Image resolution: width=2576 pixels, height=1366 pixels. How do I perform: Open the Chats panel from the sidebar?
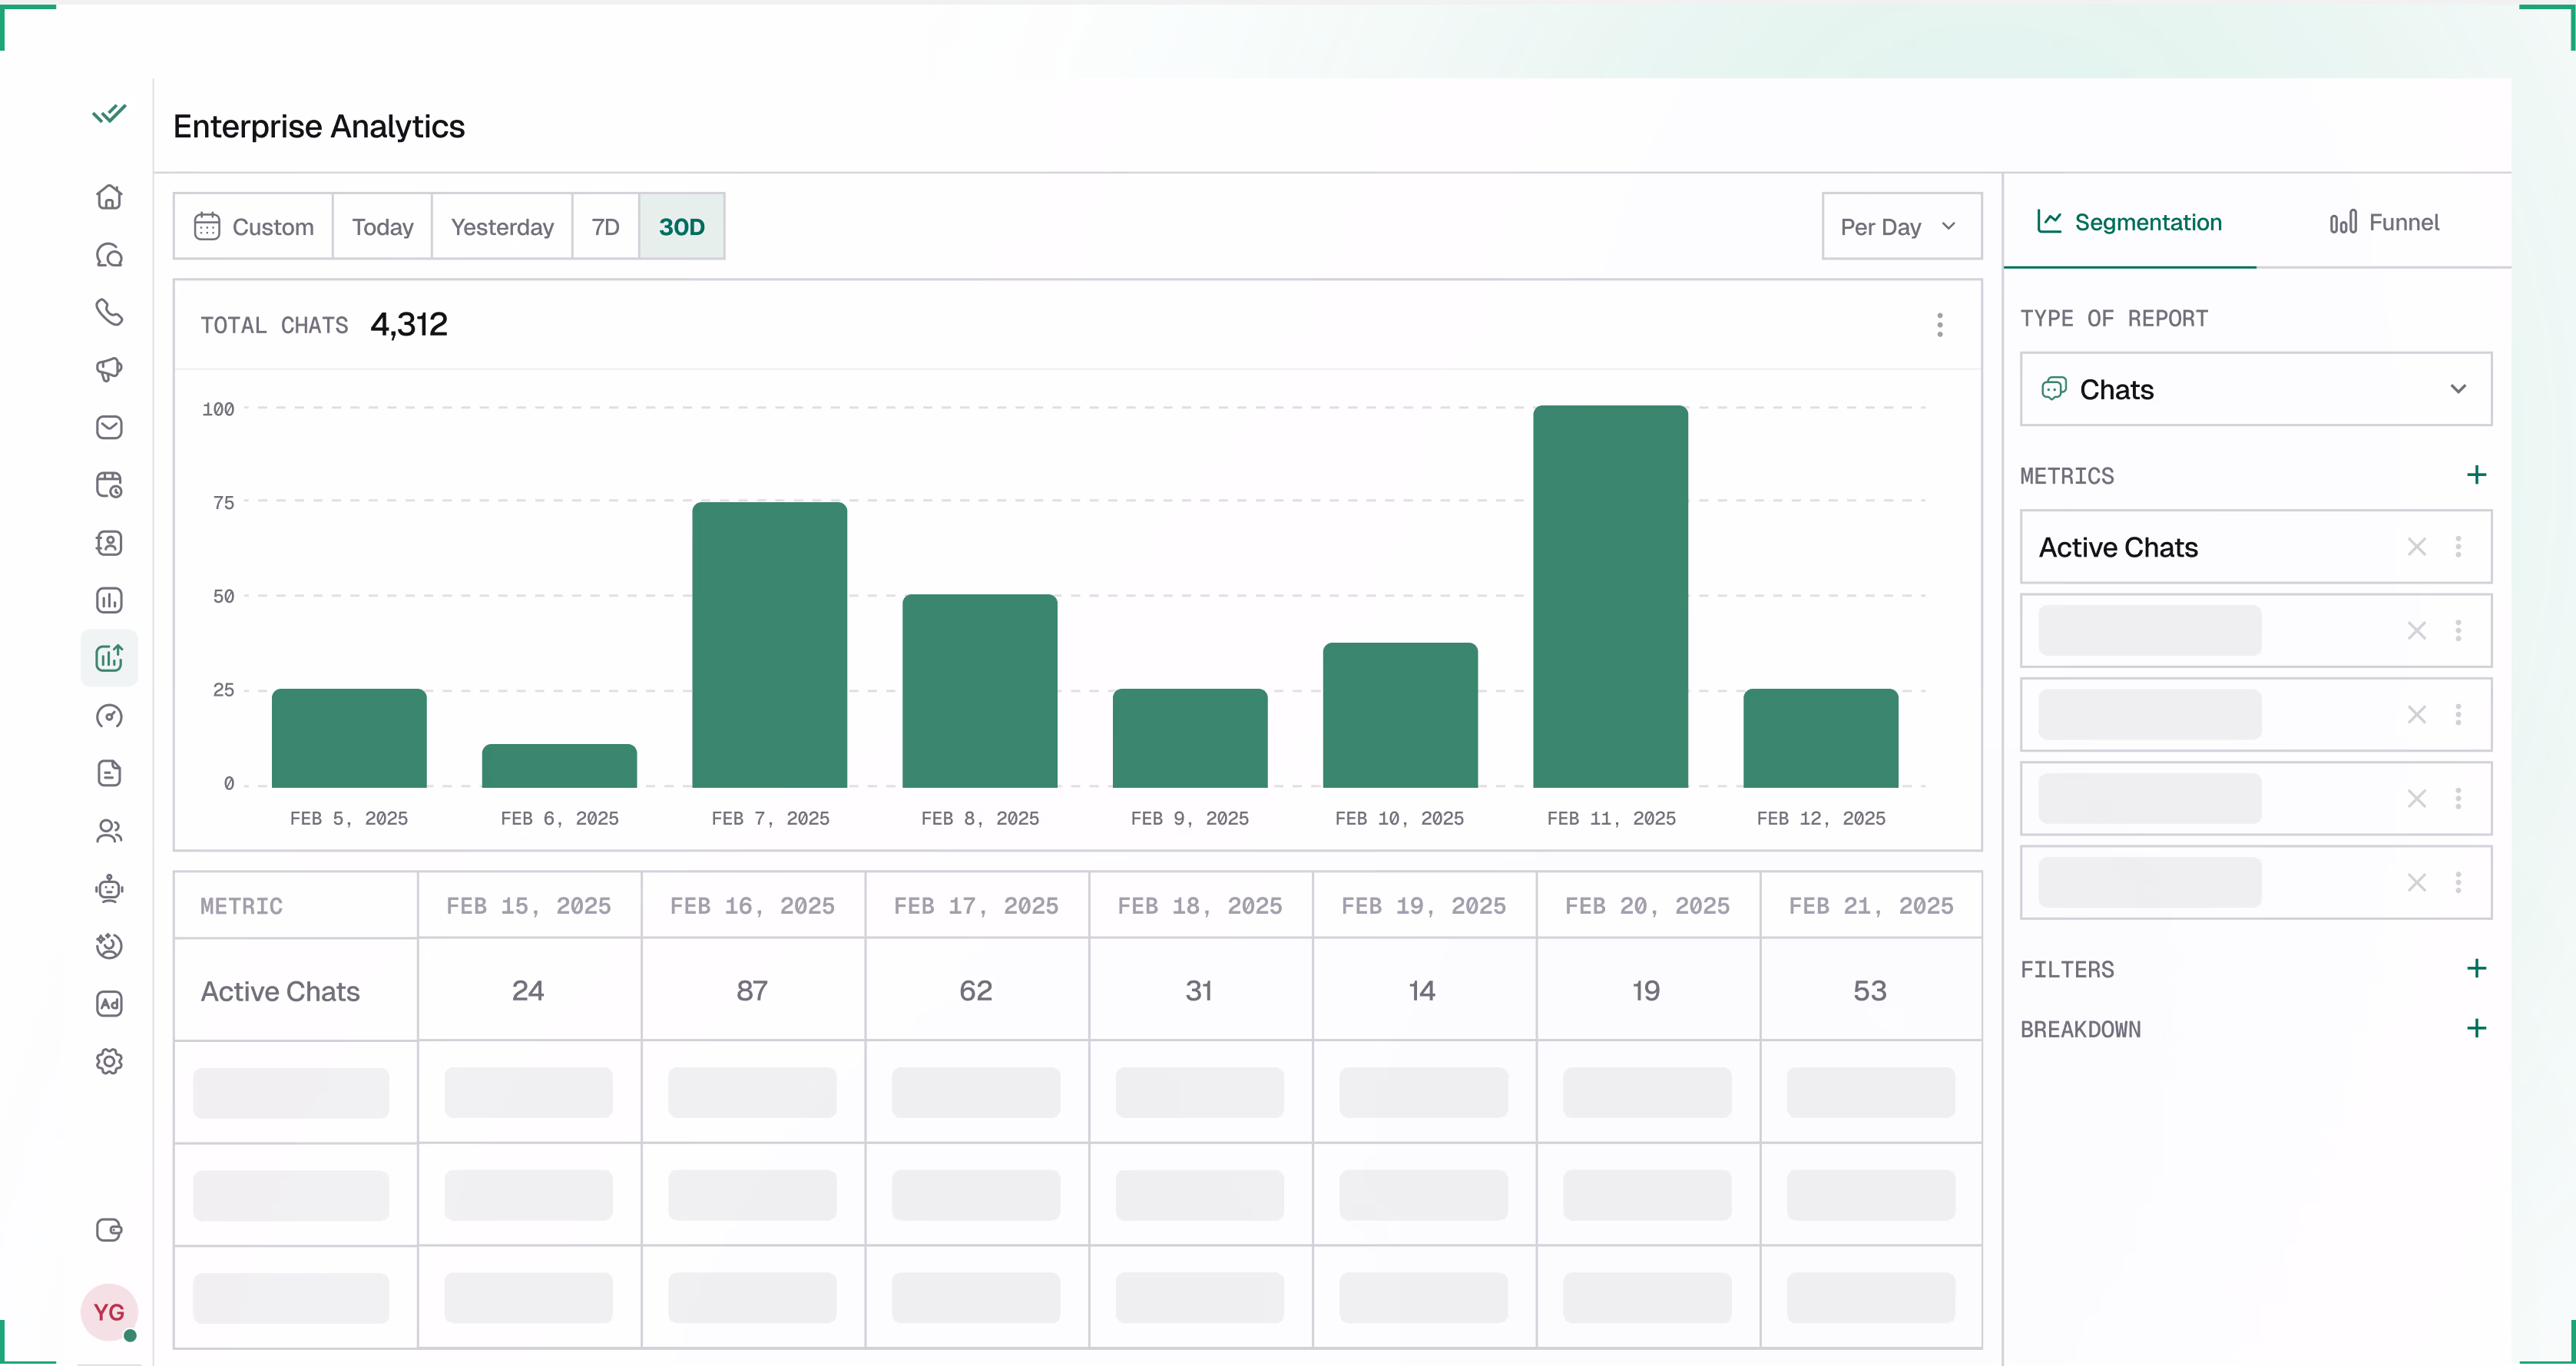[x=109, y=255]
